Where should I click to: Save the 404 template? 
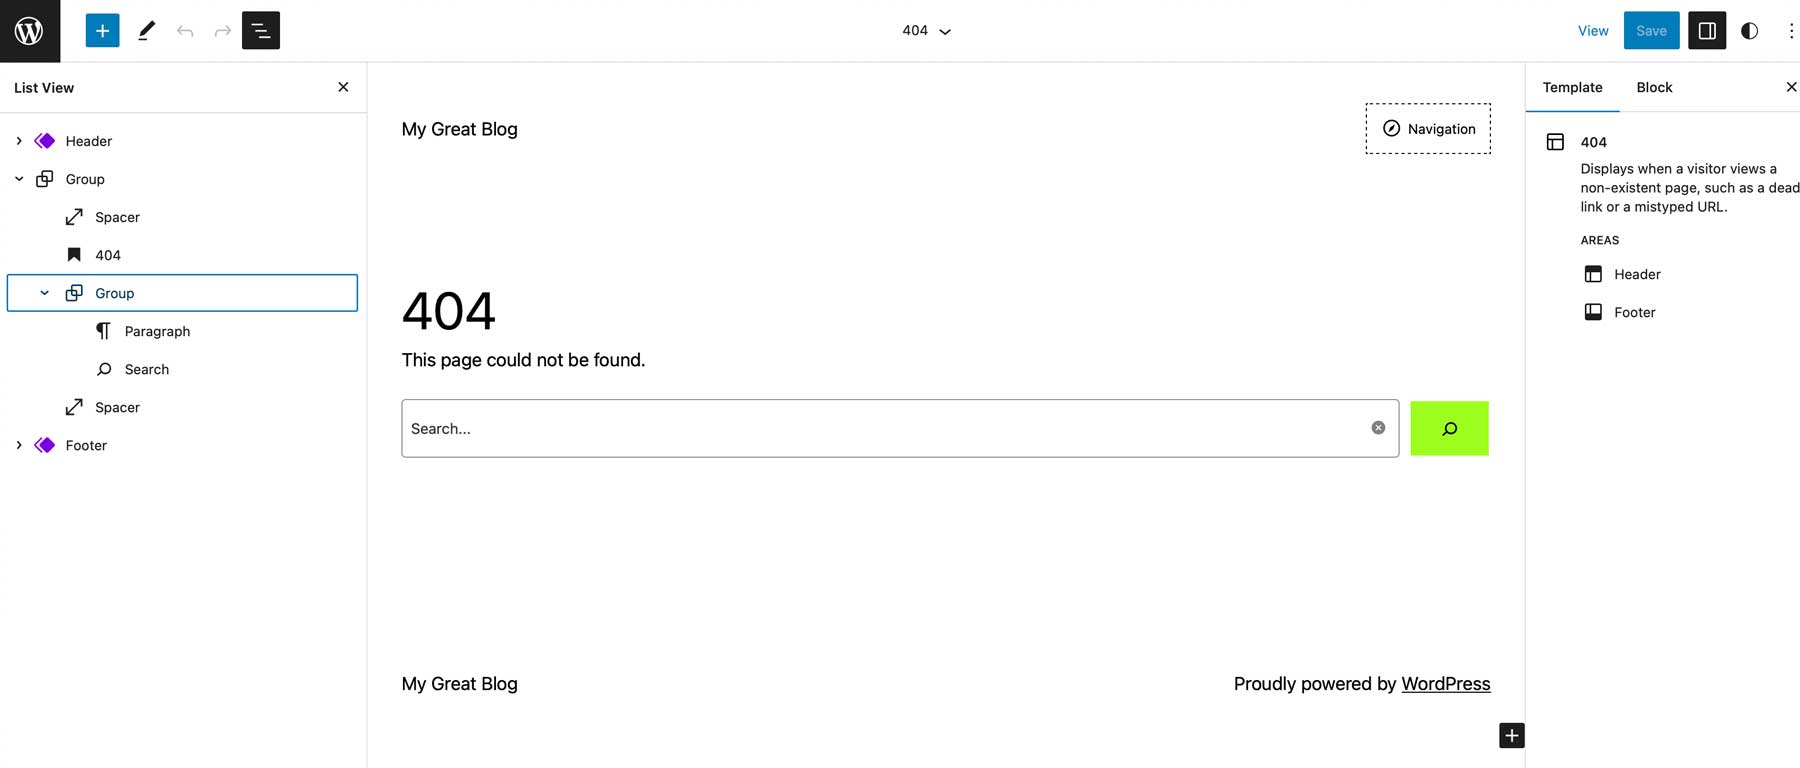tap(1651, 30)
